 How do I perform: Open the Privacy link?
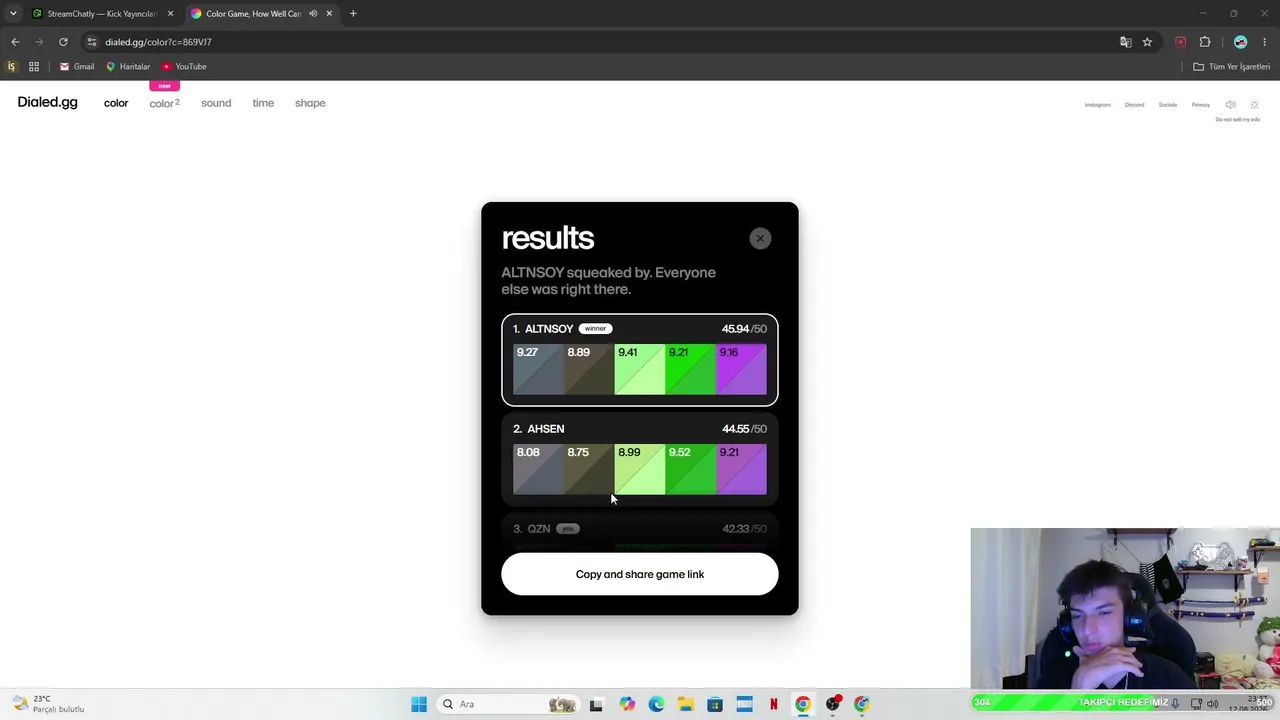[x=1201, y=105]
